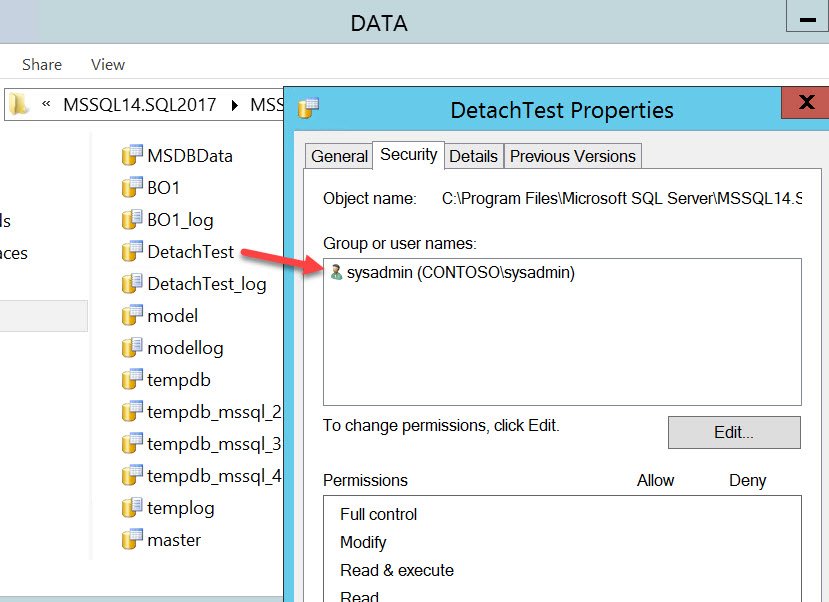Viewport: 829px width, 602px height.
Task: Open the Share ribbon tab
Action: [x=42, y=64]
